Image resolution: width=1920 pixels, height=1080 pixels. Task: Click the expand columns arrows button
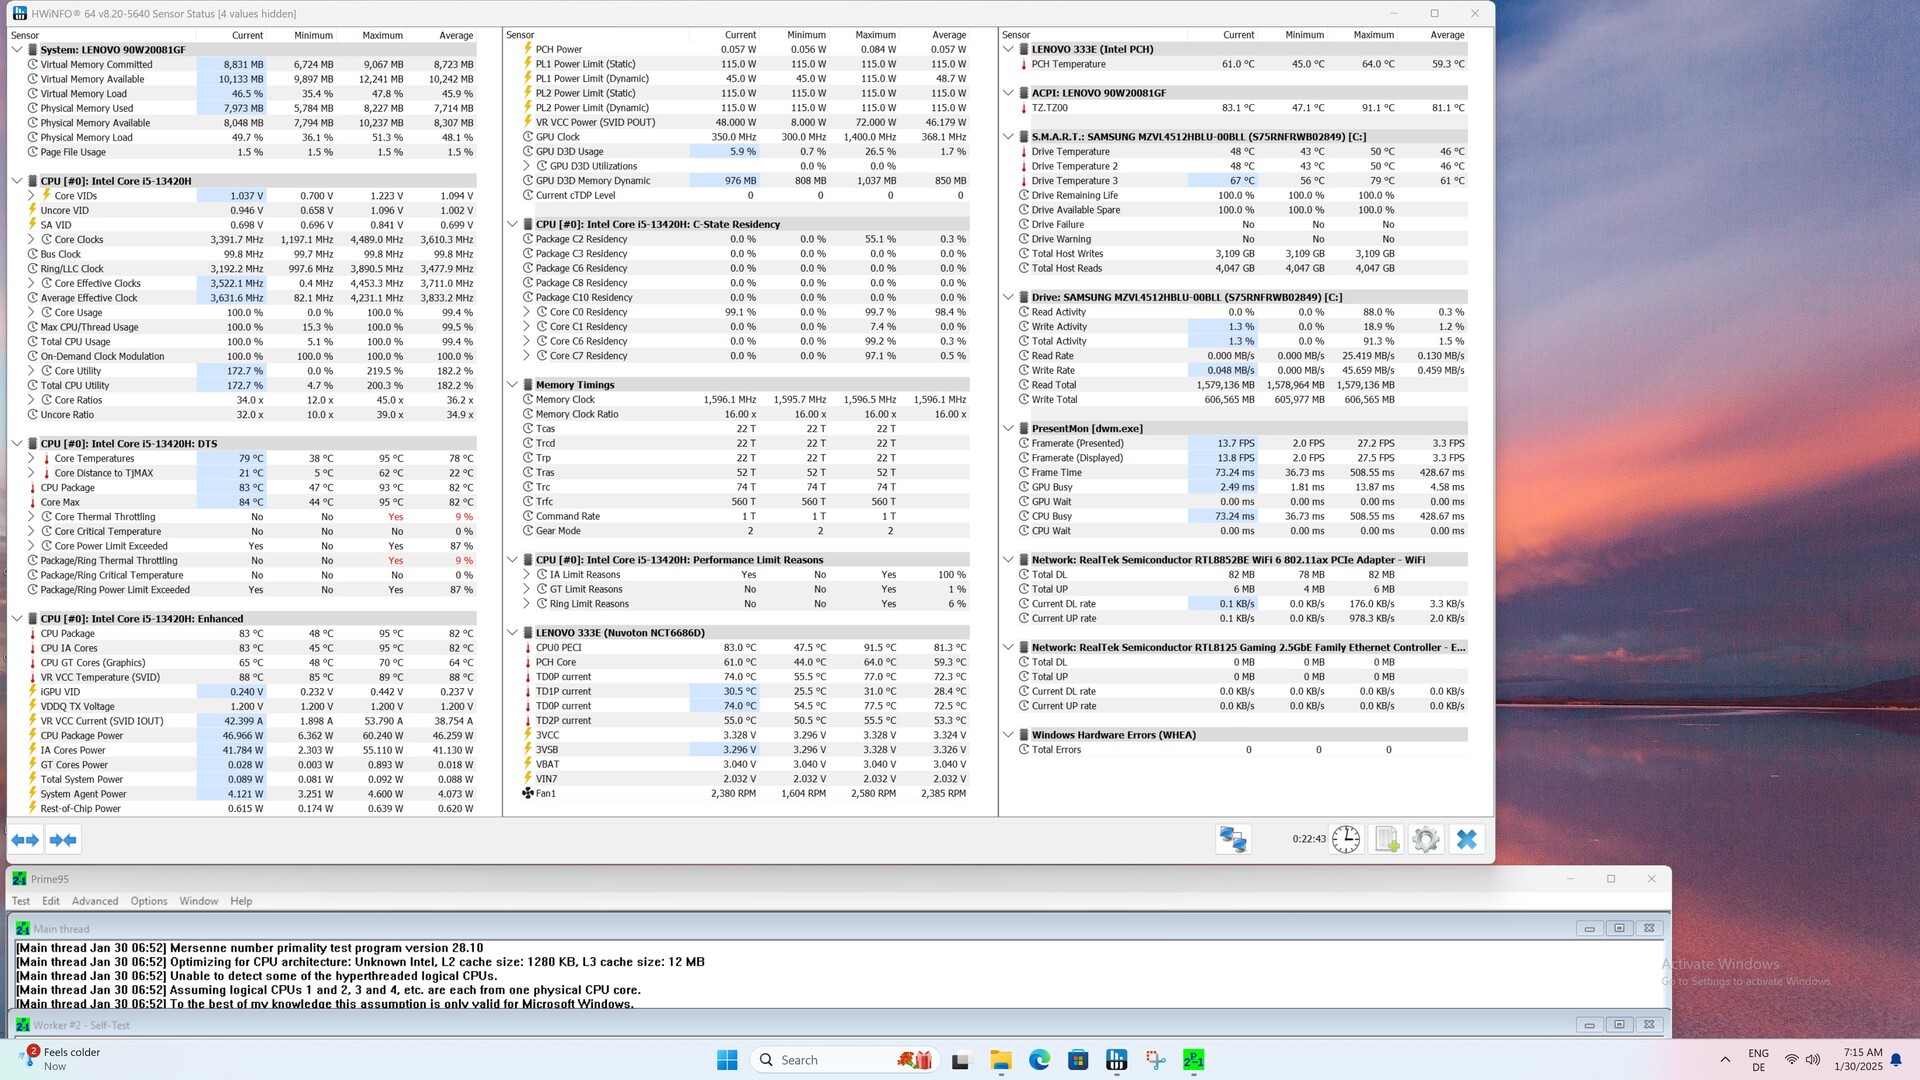[25, 840]
